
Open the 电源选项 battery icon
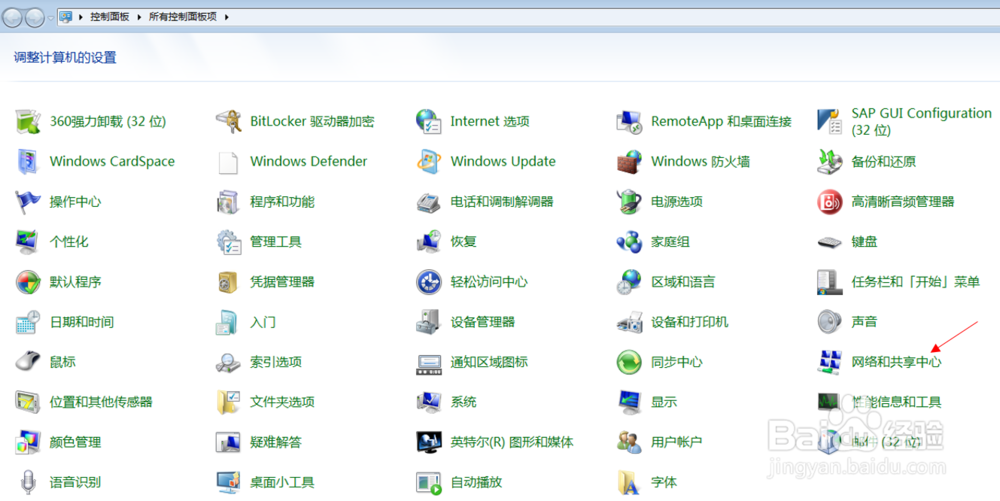(x=629, y=201)
